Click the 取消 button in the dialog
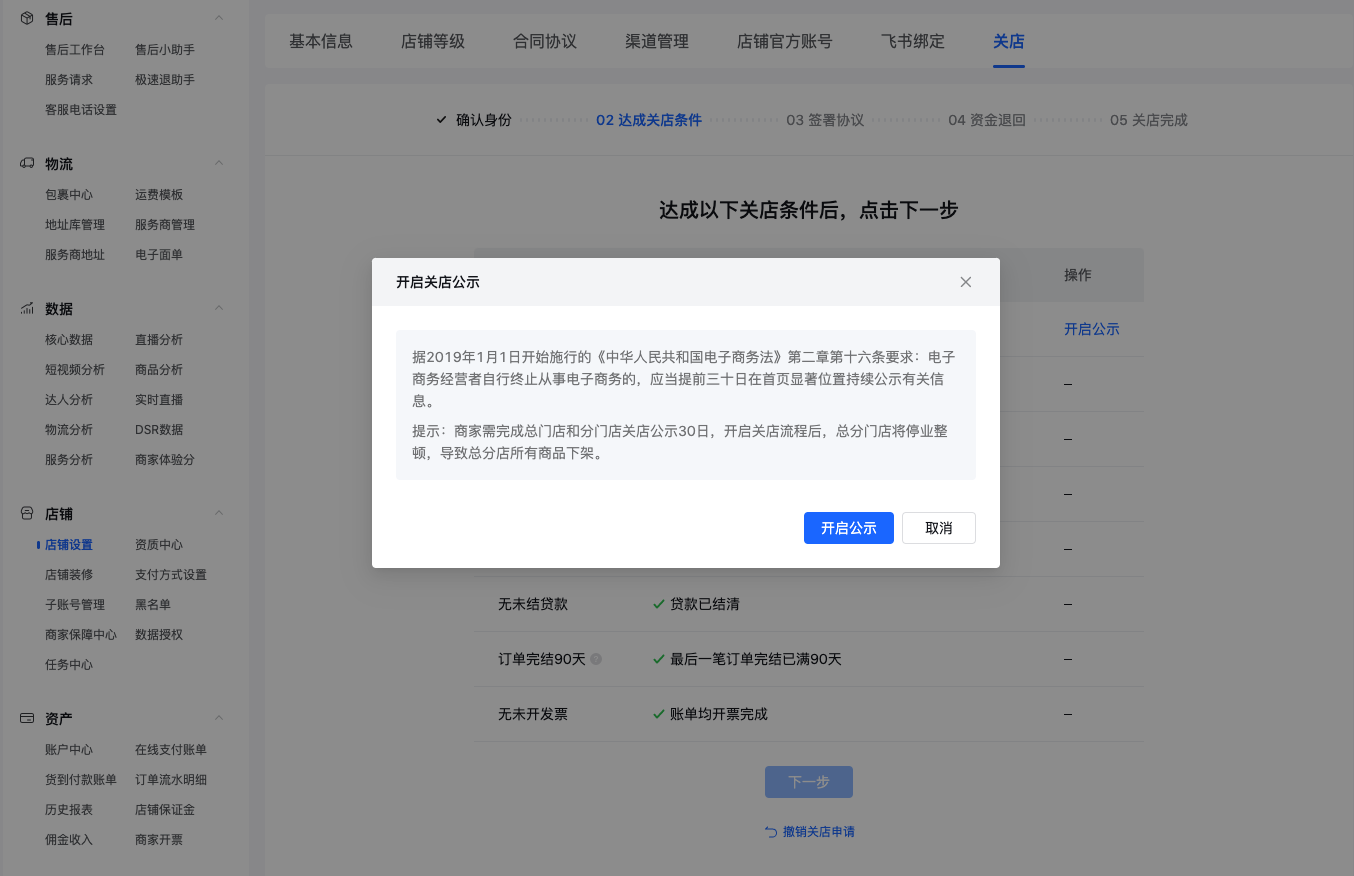 [x=938, y=528]
